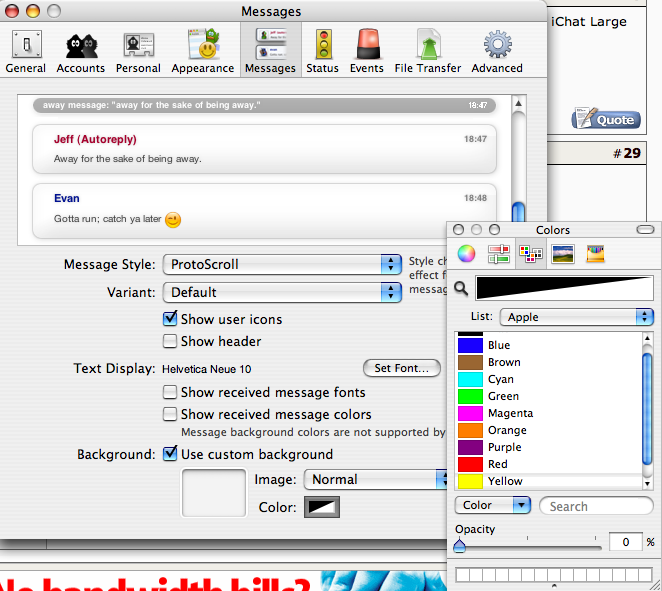Screen dimensions: 662x591
Task: Toggle Show user icons checkbox
Action: (x=170, y=319)
